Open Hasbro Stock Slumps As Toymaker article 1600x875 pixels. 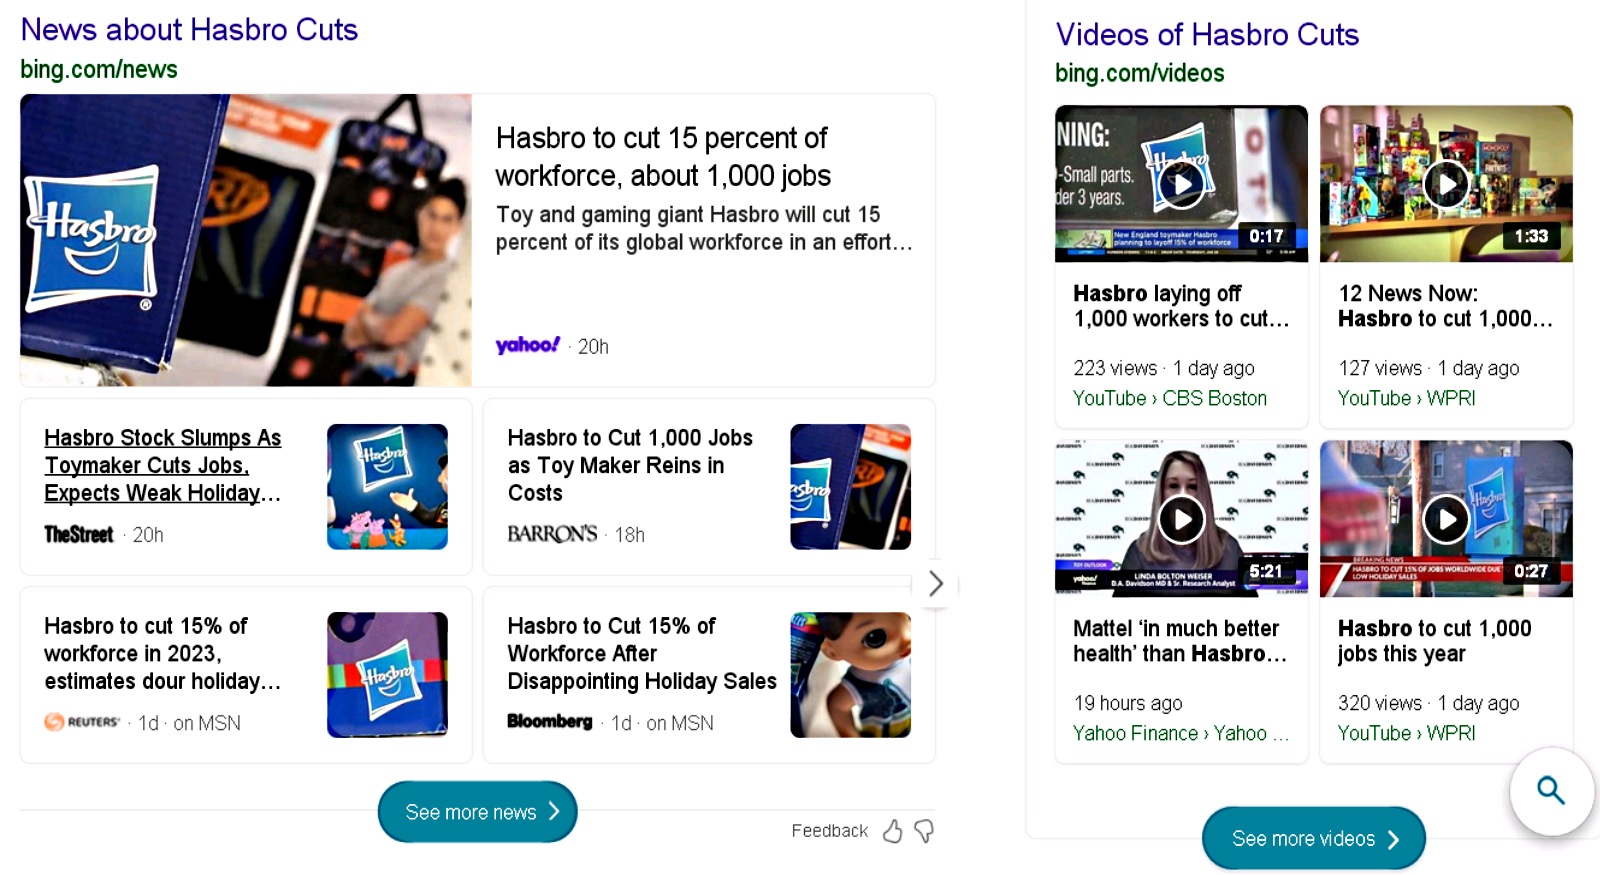click(163, 465)
